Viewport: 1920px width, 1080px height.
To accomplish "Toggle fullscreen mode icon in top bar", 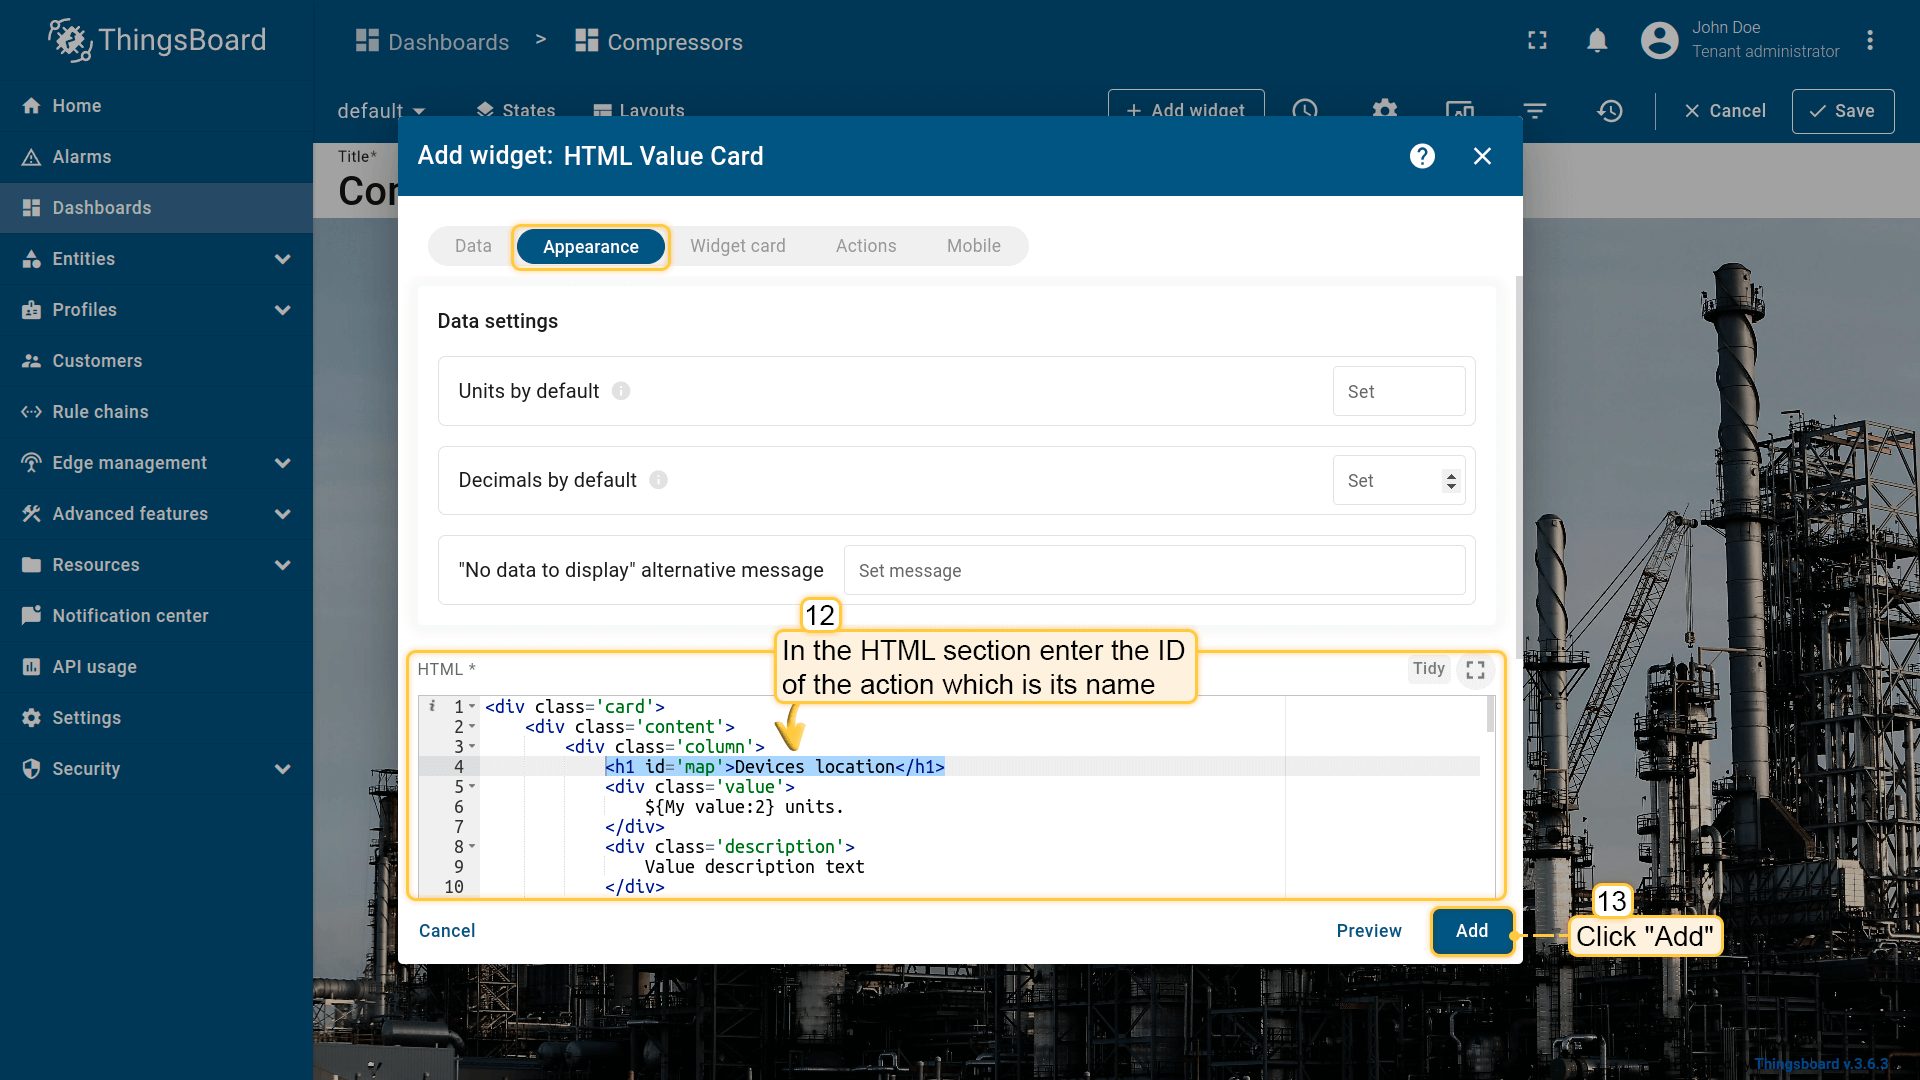I will click(1537, 41).
